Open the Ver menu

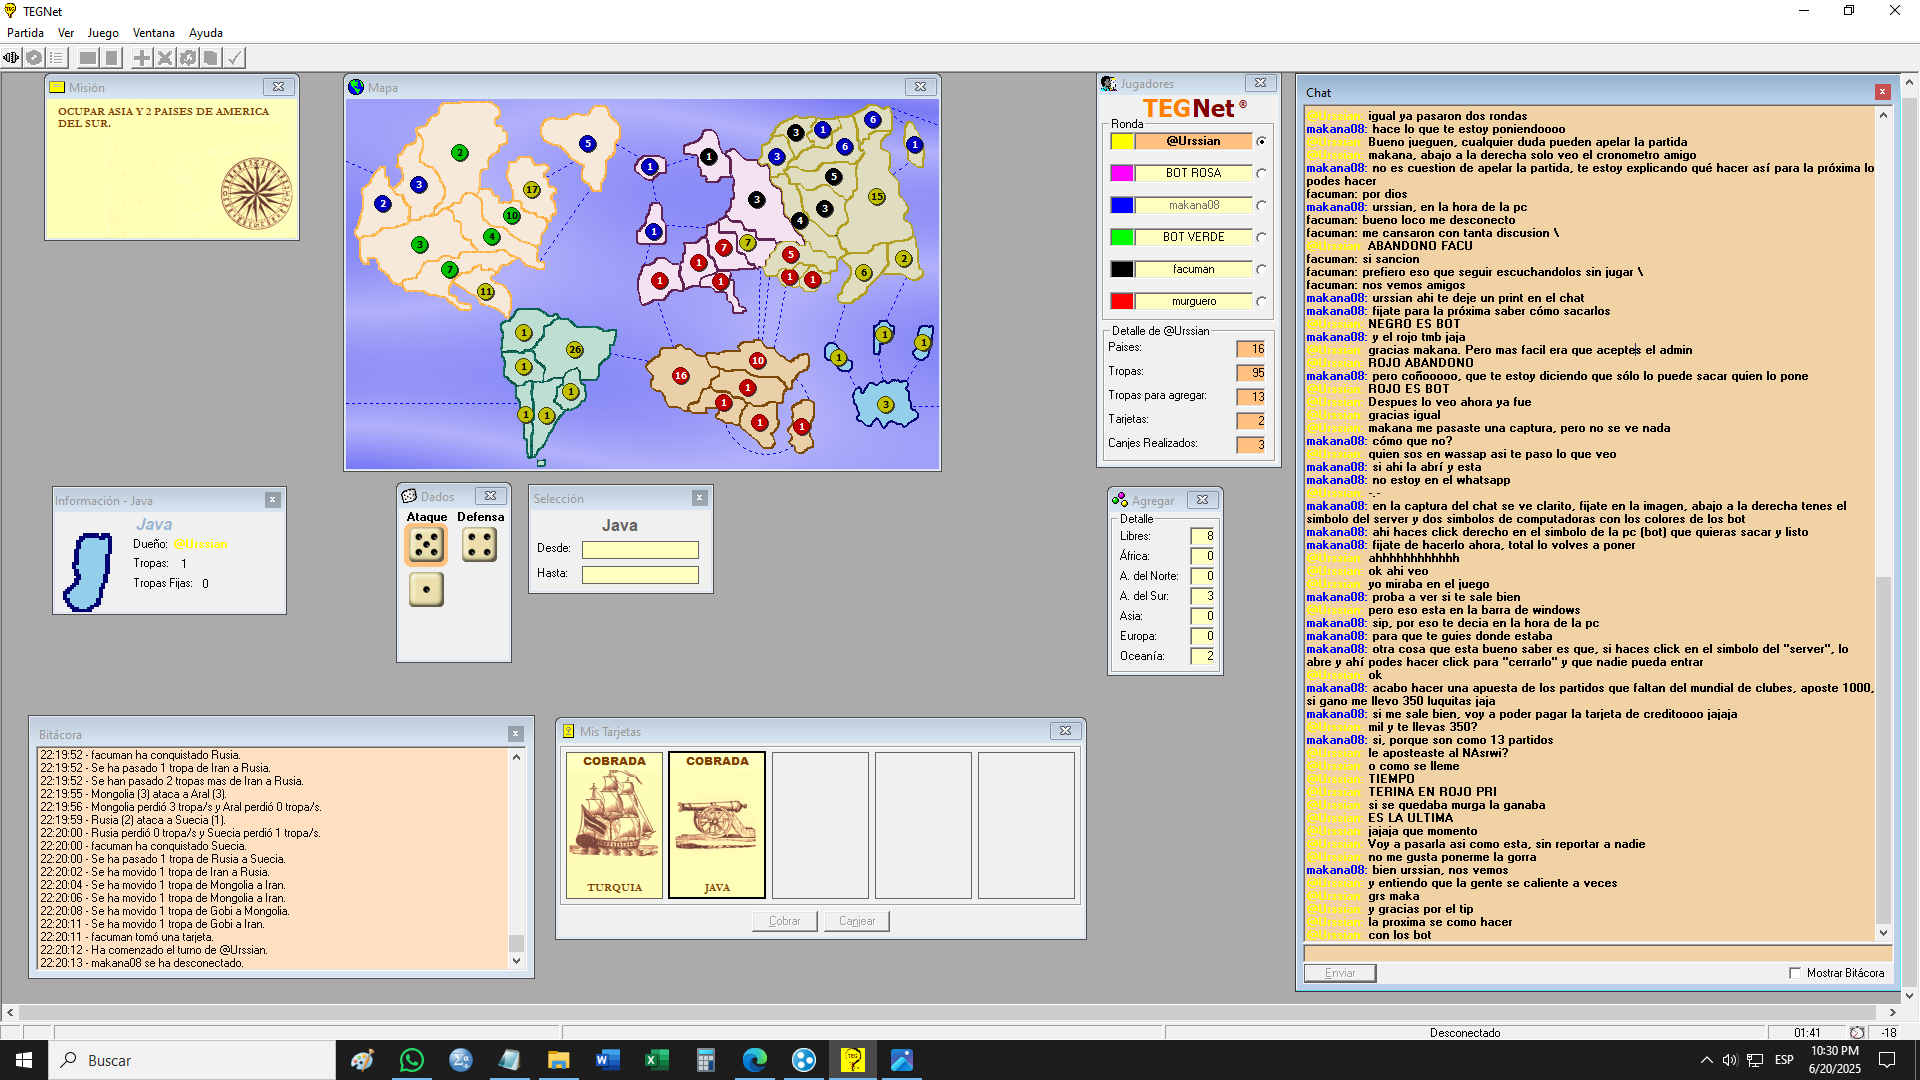[x=66, y=33]
